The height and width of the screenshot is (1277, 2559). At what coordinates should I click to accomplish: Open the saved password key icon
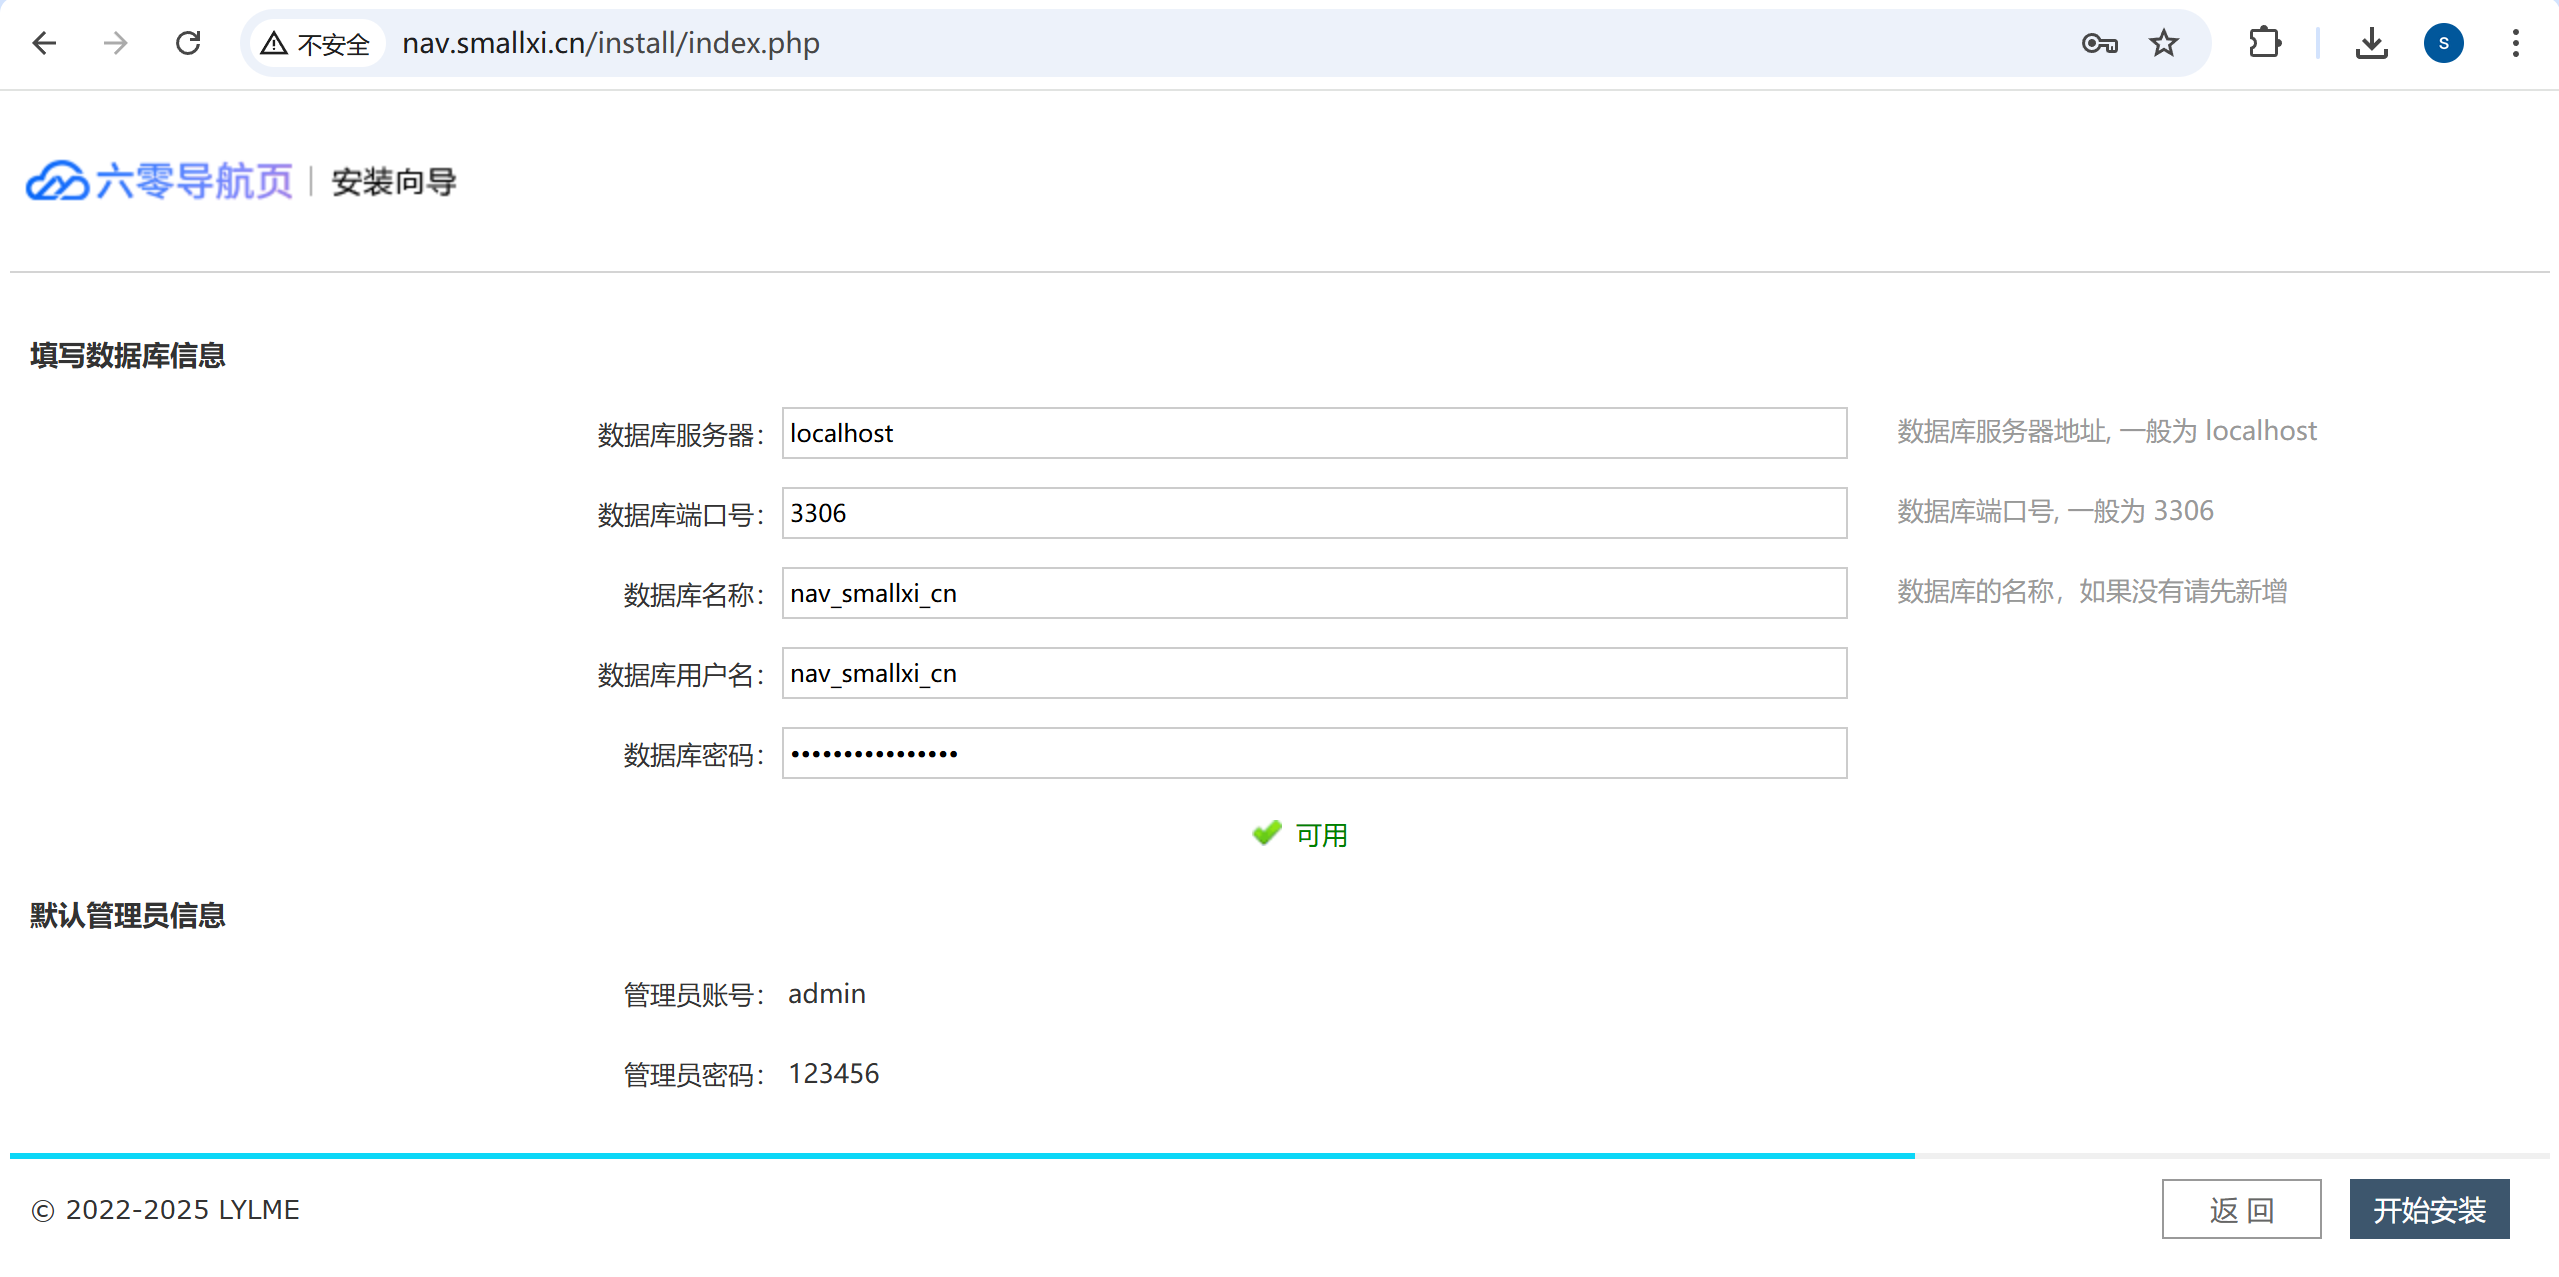tap(2099, 43)
